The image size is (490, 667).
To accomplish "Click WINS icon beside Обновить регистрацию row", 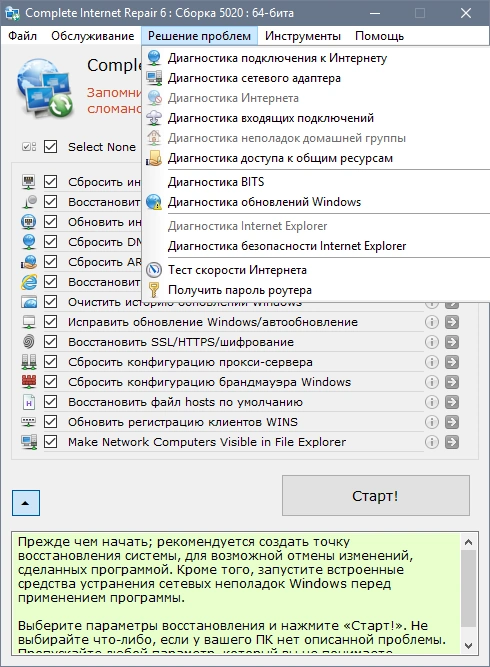I will coord(29,422).
